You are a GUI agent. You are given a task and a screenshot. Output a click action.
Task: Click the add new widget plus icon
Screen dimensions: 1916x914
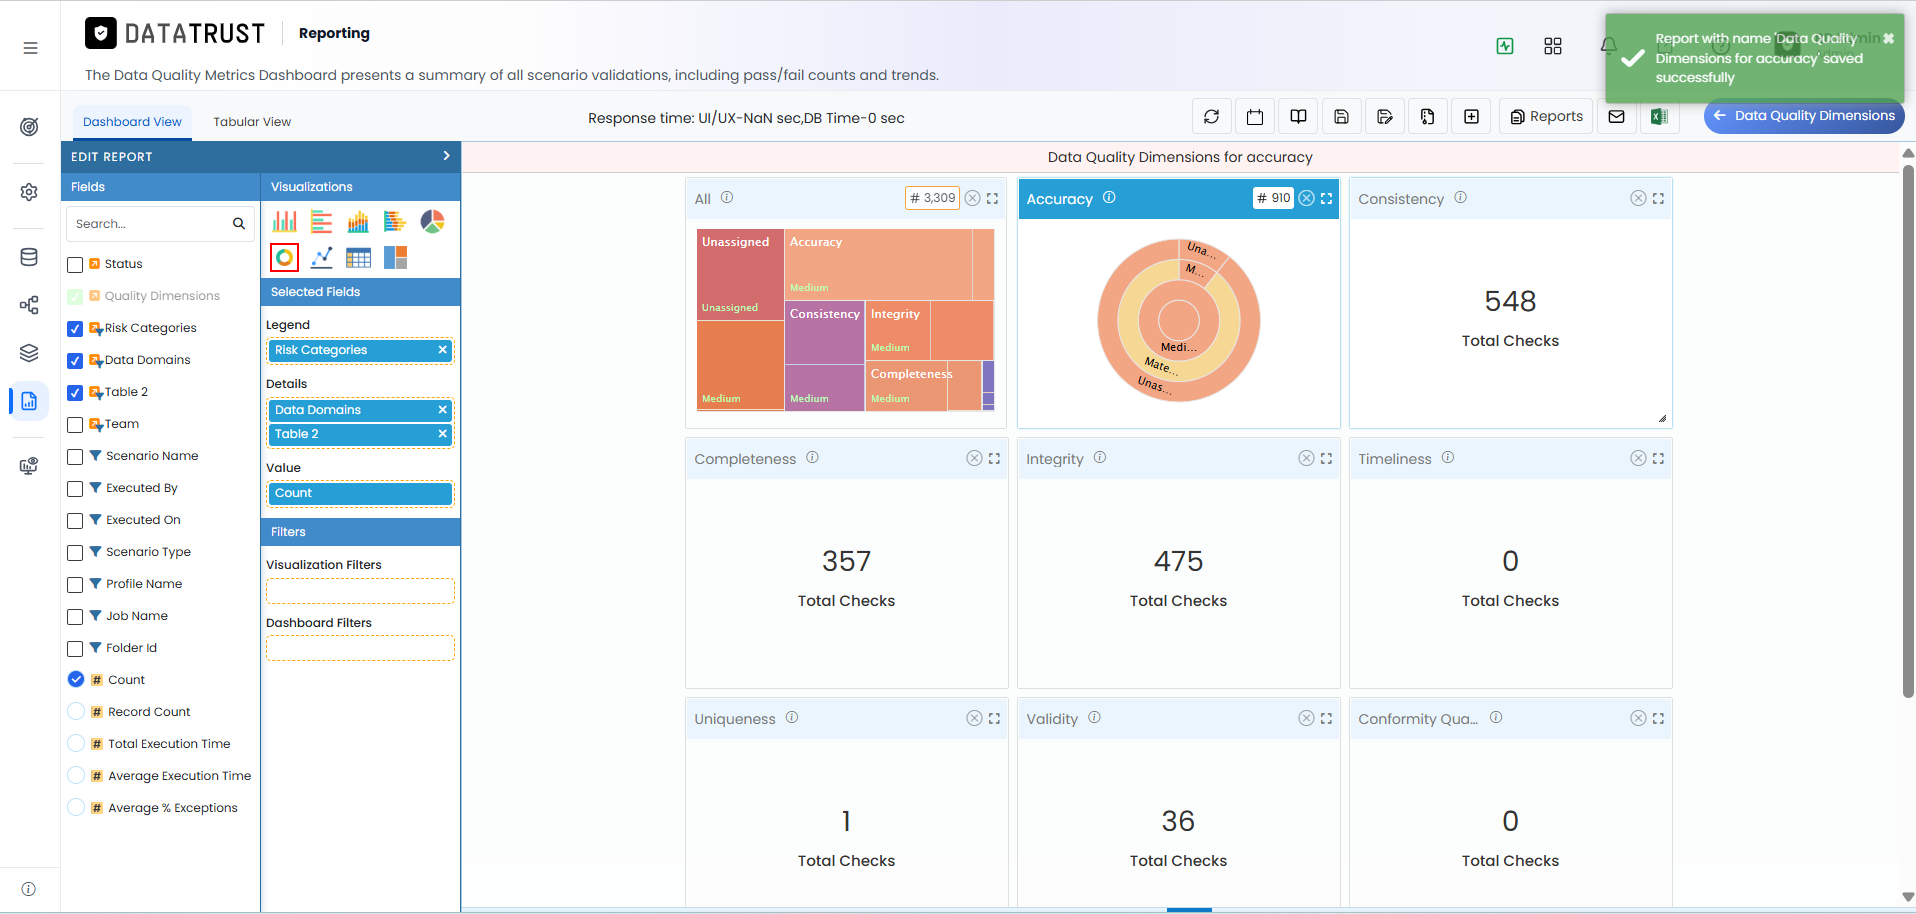pyautogui.click(x=1472, y=117)
